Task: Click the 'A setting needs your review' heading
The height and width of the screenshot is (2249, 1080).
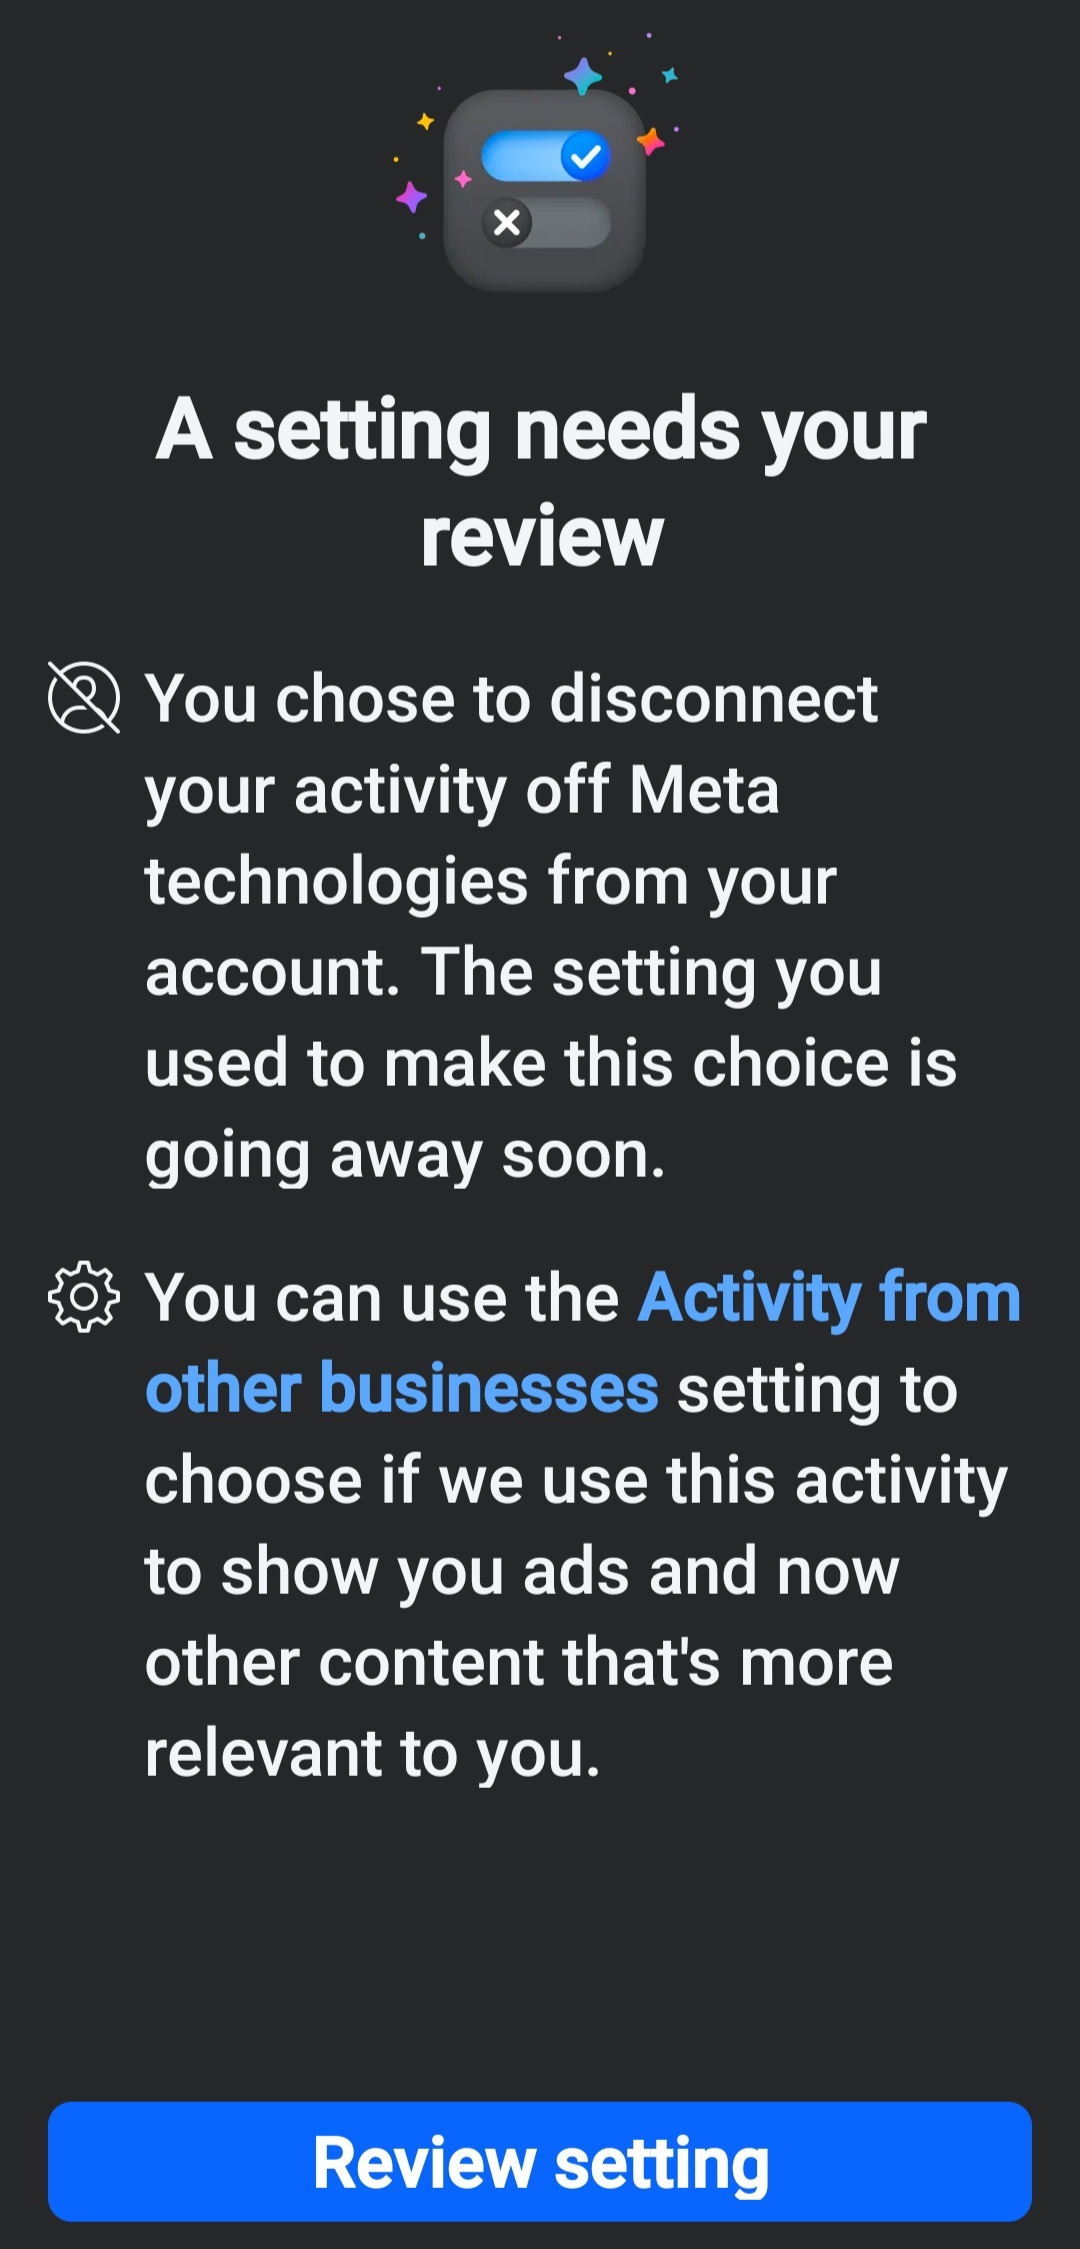Action: 541,482
